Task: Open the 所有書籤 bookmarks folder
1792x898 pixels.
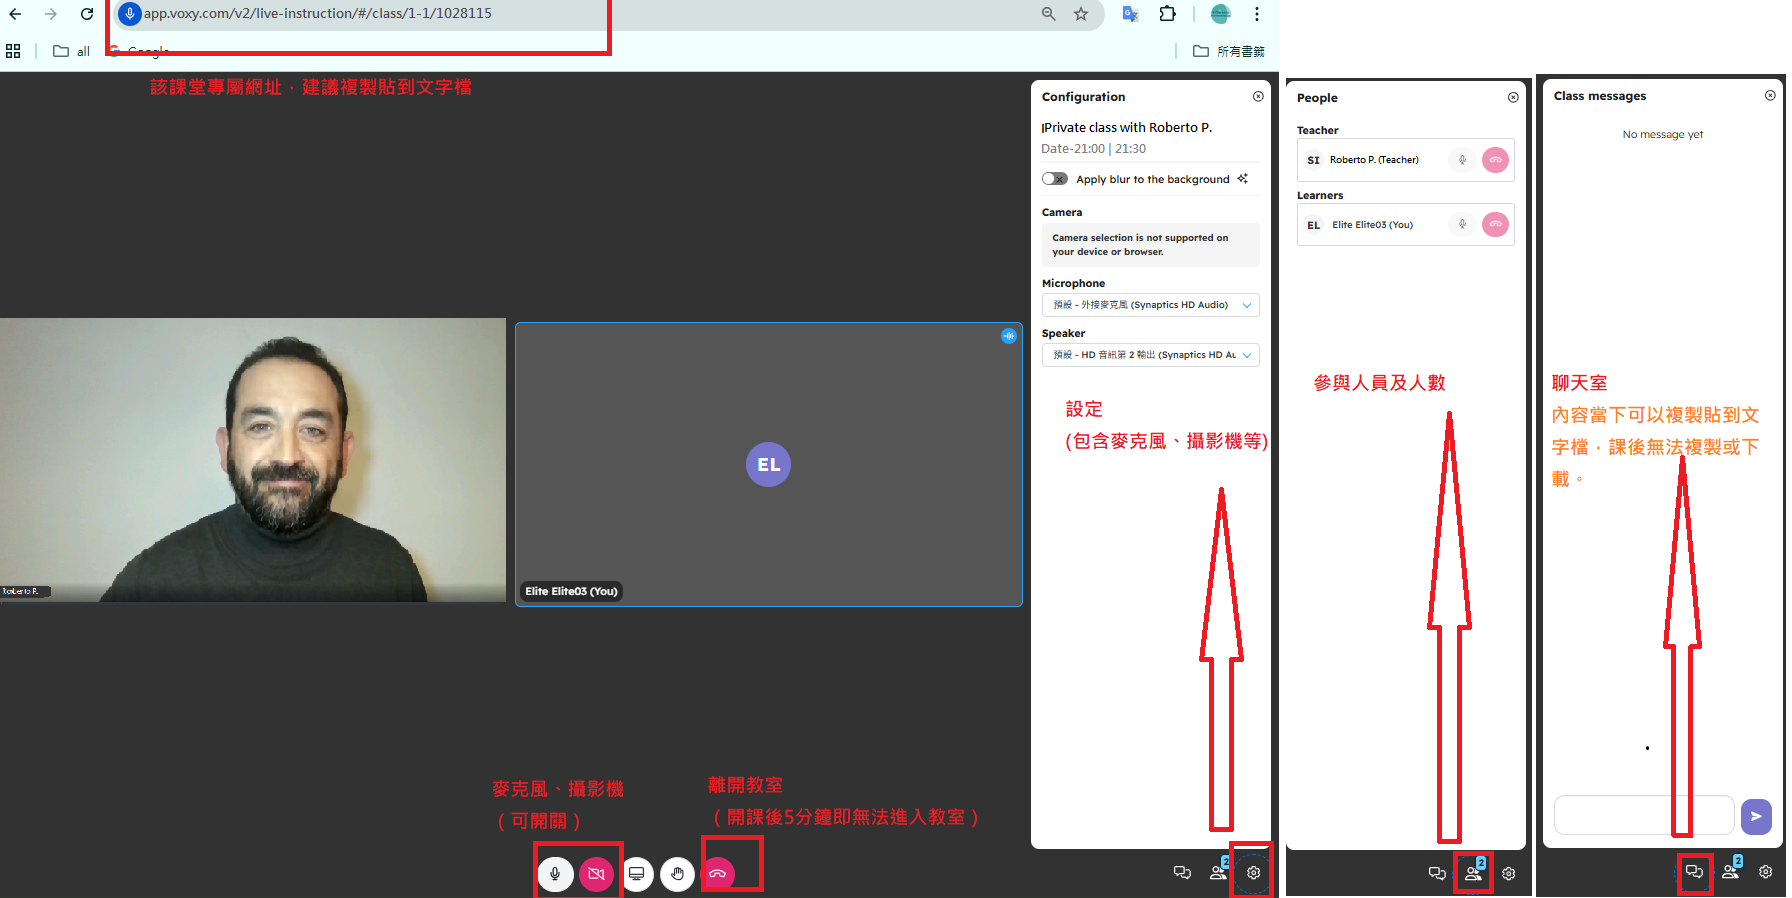Action: click(x=1229, y=51)
